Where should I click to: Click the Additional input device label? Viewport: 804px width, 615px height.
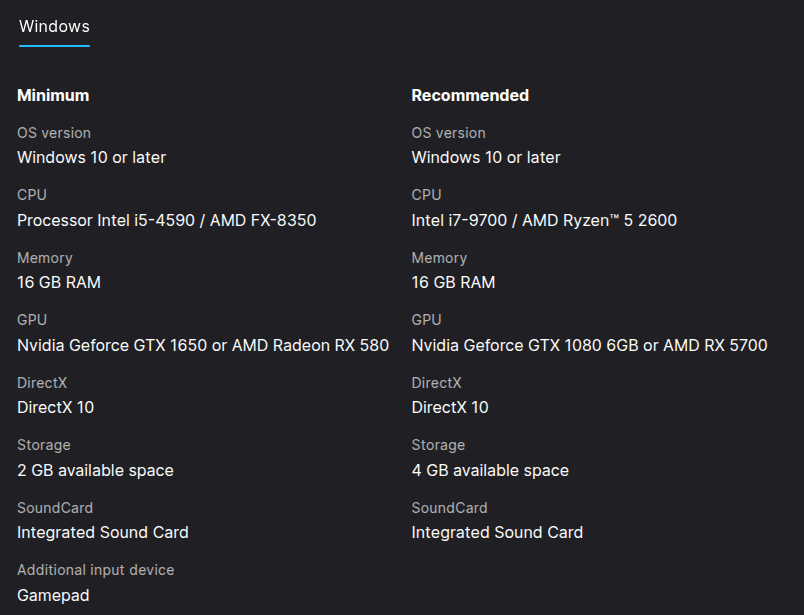coord(95,570)
